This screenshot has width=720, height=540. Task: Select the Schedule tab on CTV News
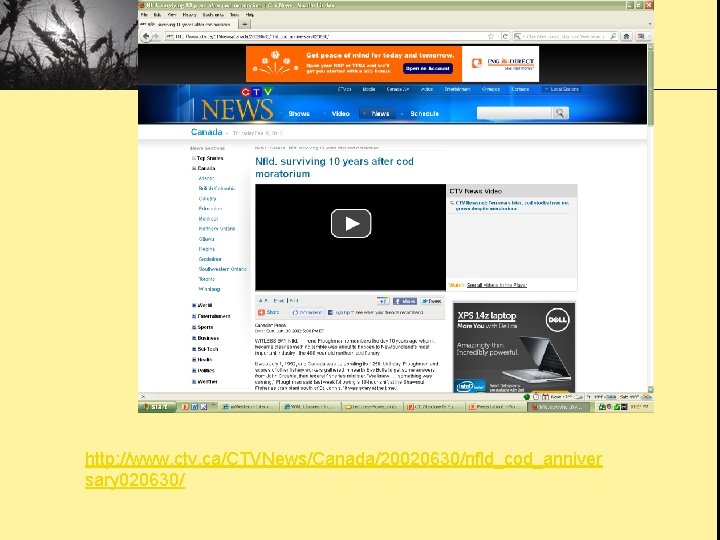424,113
